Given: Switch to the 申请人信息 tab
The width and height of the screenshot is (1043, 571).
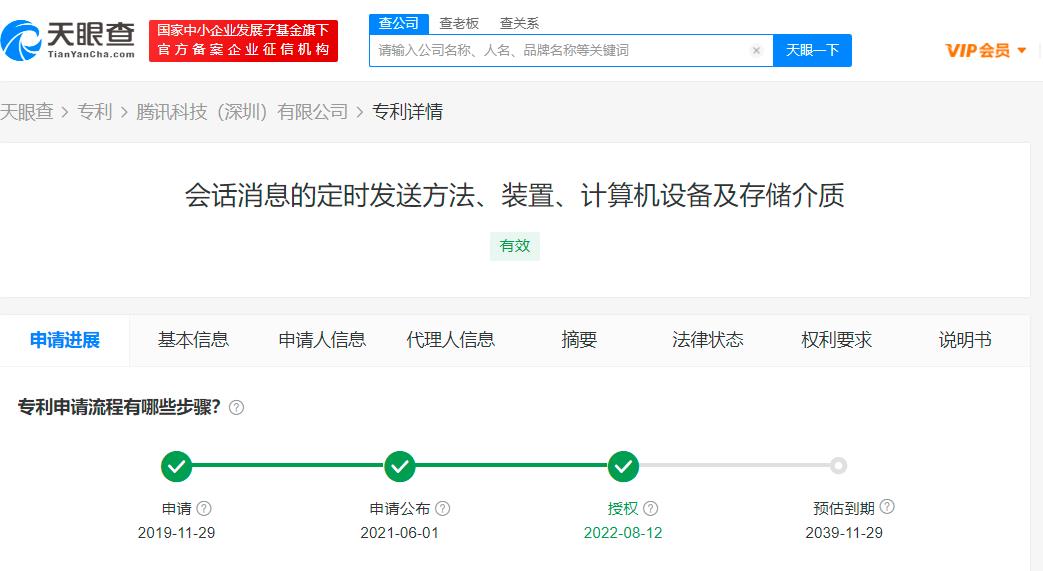Looking at the screenshot, I should (x=322, y=340).
